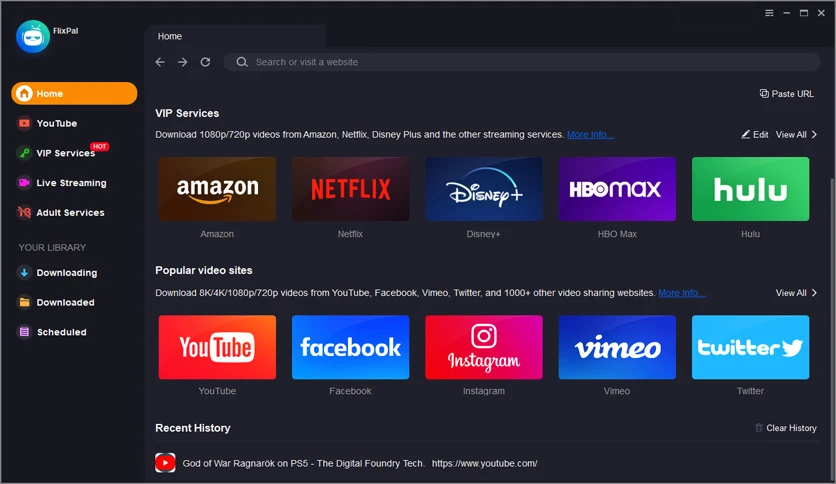Click the 'HBO Max' caption text
The image size is (836, 484).
click(617, 234)
